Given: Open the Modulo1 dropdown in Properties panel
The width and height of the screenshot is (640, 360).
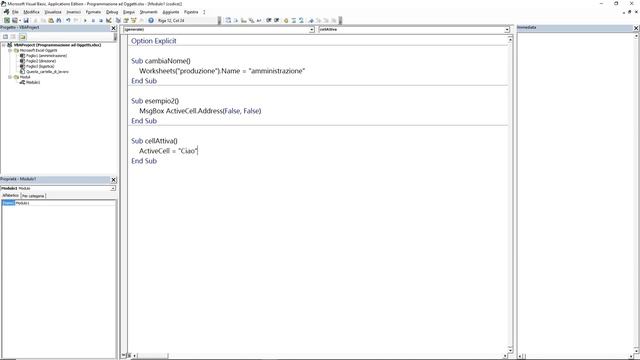Looking at the screenshot, I should tap(113, 188).
